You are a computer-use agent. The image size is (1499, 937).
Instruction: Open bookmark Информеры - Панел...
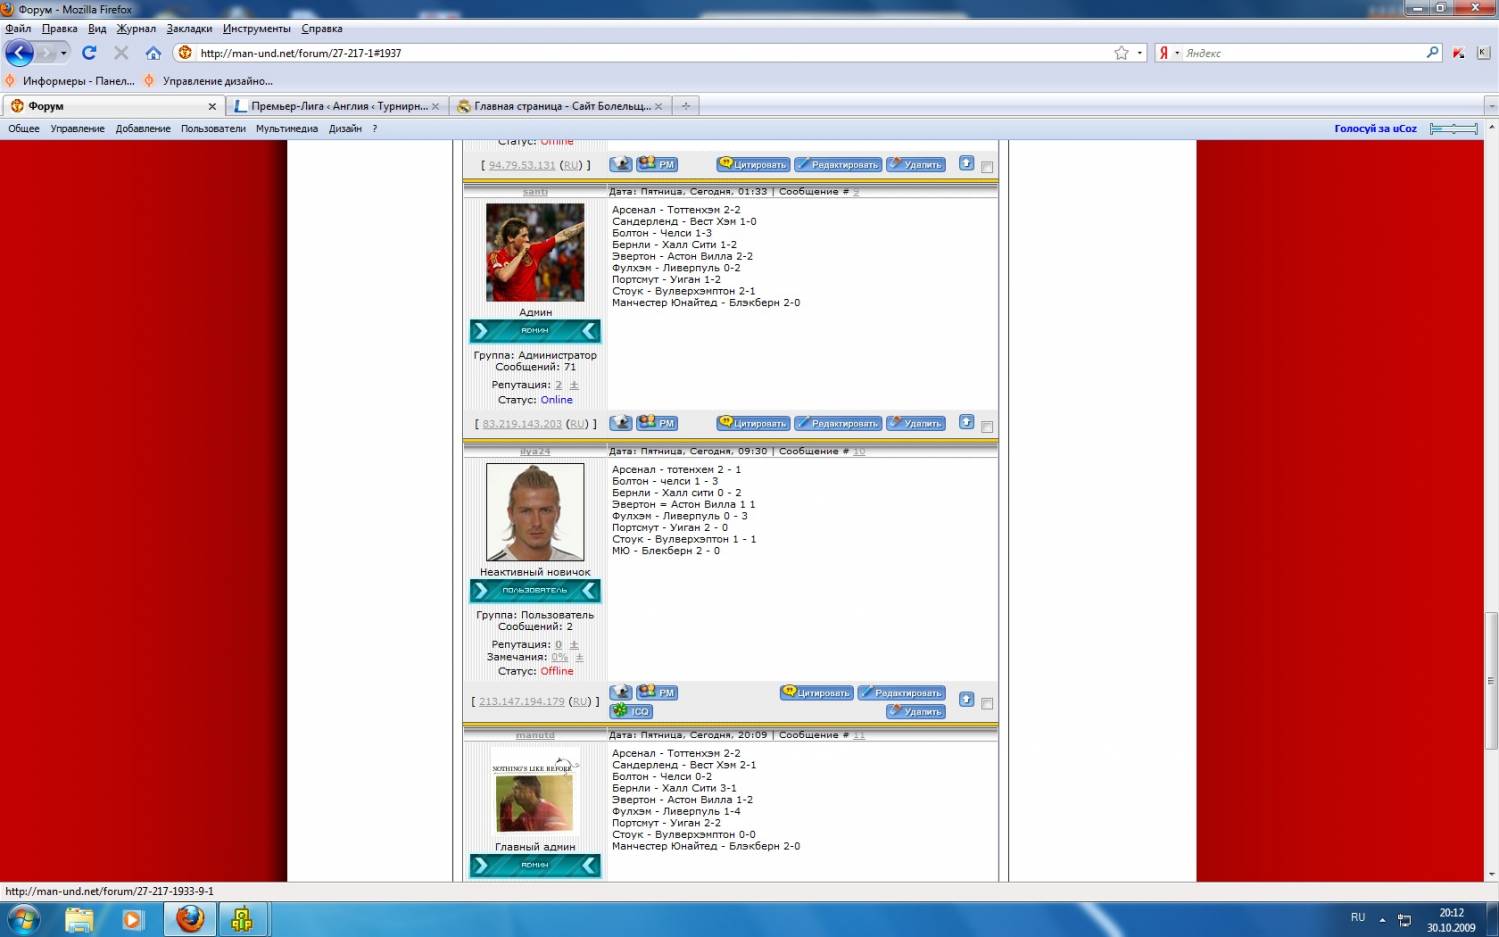70,81
